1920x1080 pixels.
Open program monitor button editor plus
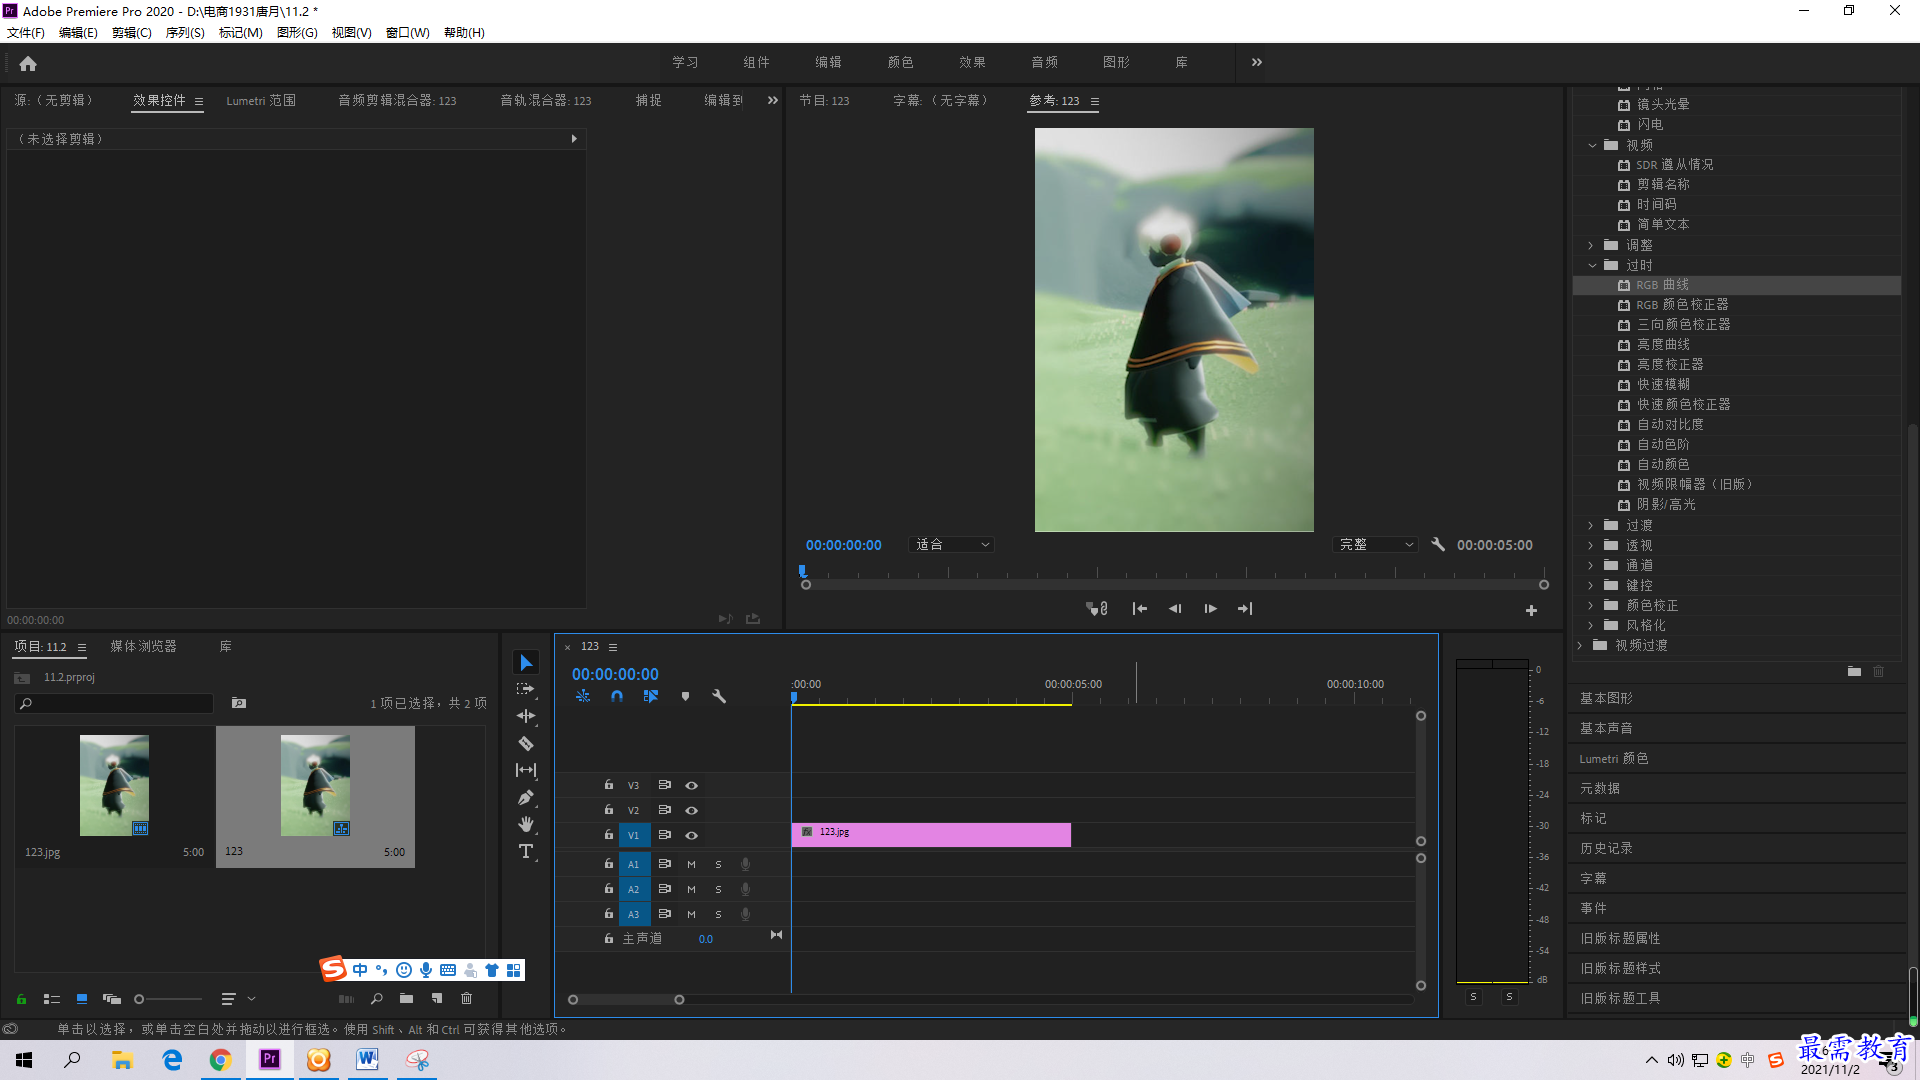[x=1531, y=610]
